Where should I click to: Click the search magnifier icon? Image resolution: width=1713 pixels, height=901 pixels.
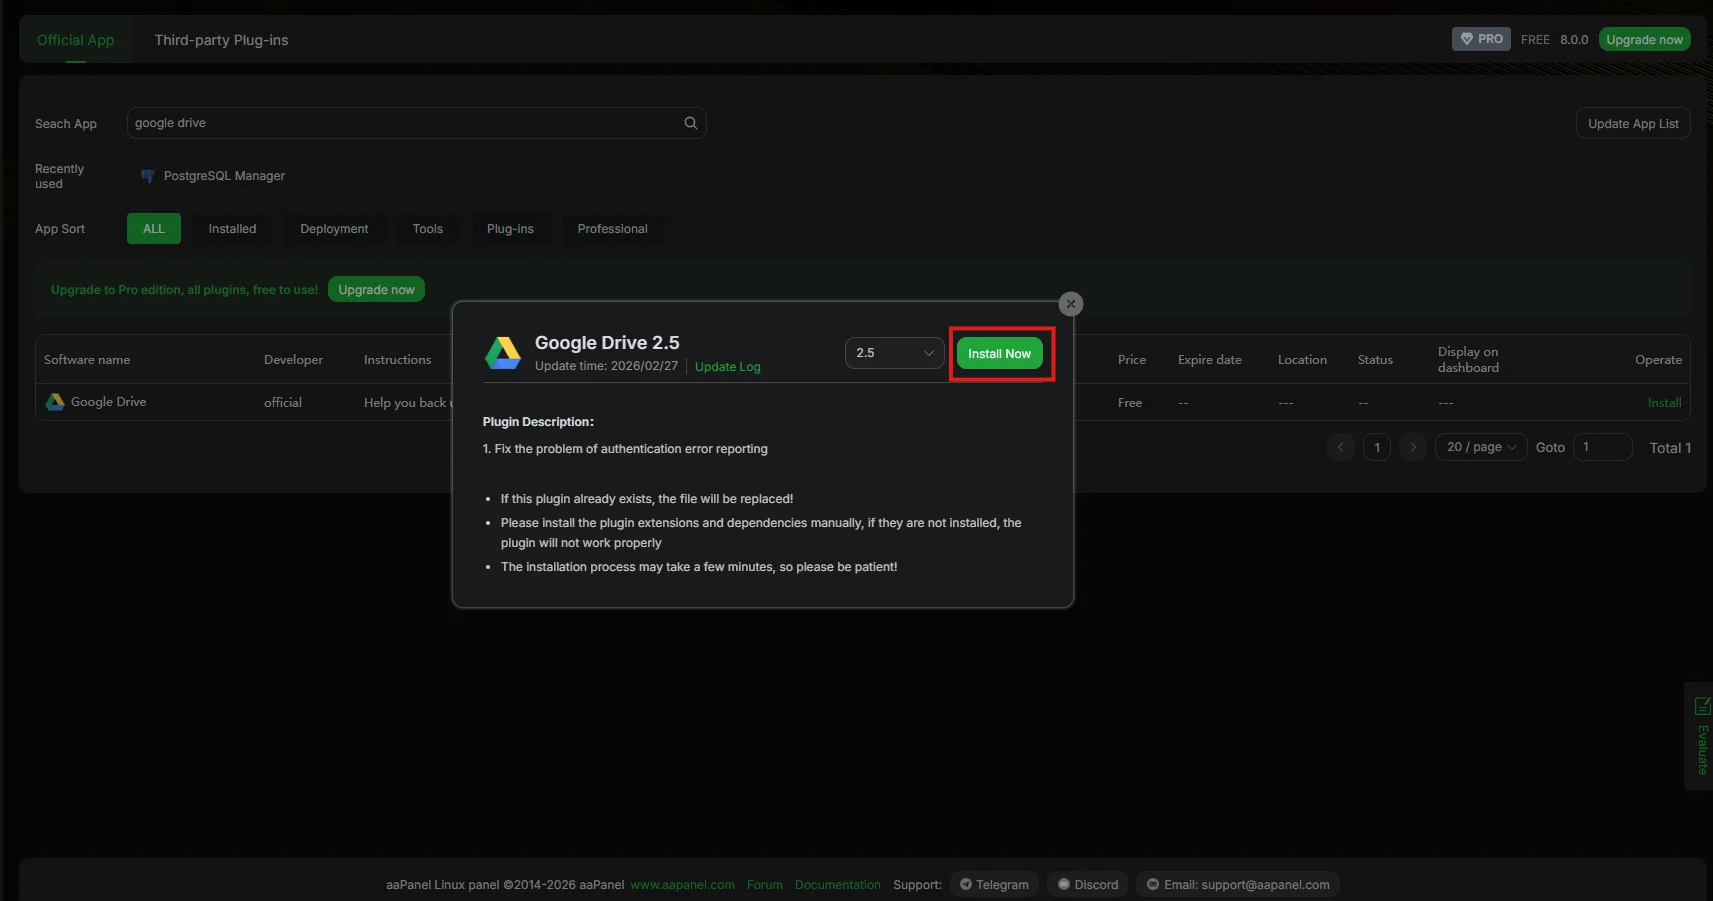[x=690, y=123]
